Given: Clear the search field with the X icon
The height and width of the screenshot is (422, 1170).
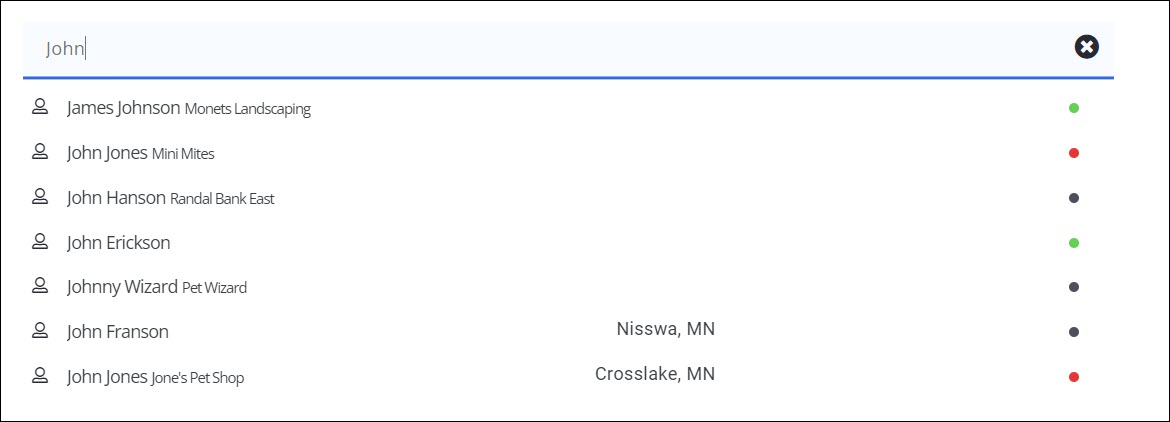Looking at the screenshot, I should point(1086,47).
